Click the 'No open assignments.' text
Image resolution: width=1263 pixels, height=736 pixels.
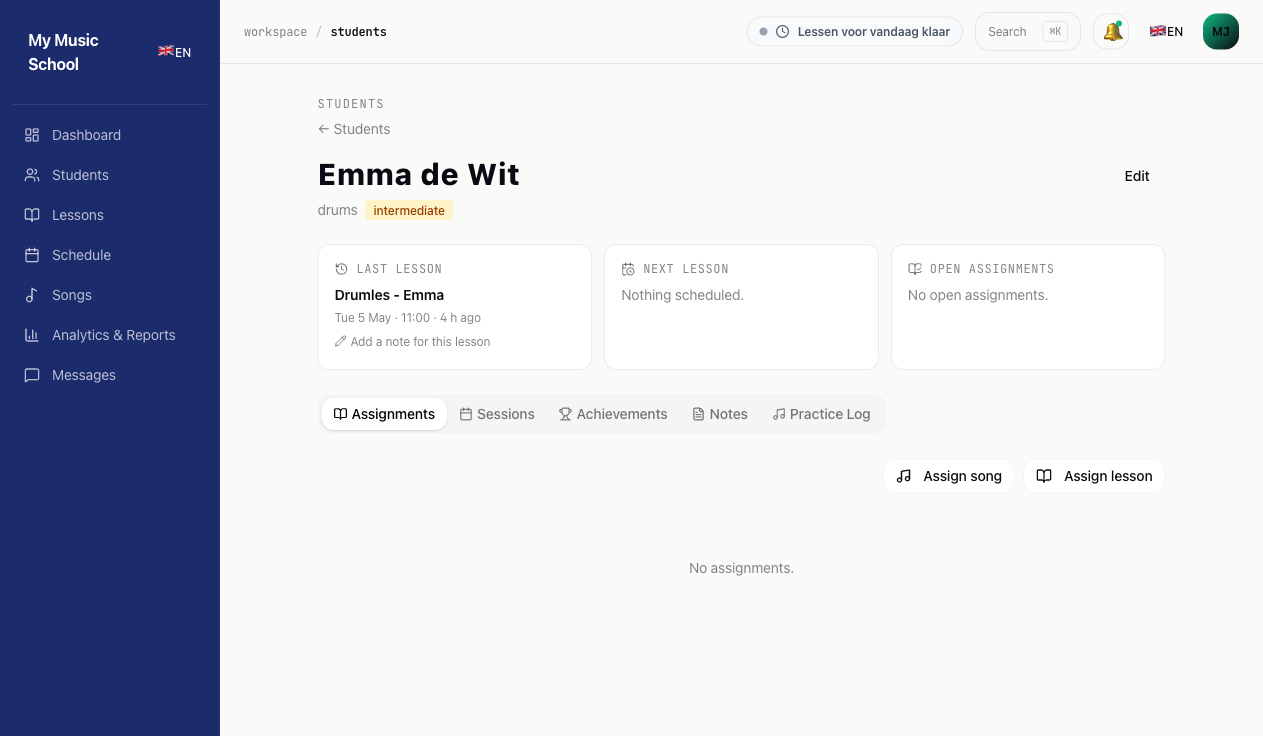[x=978, y=295]
